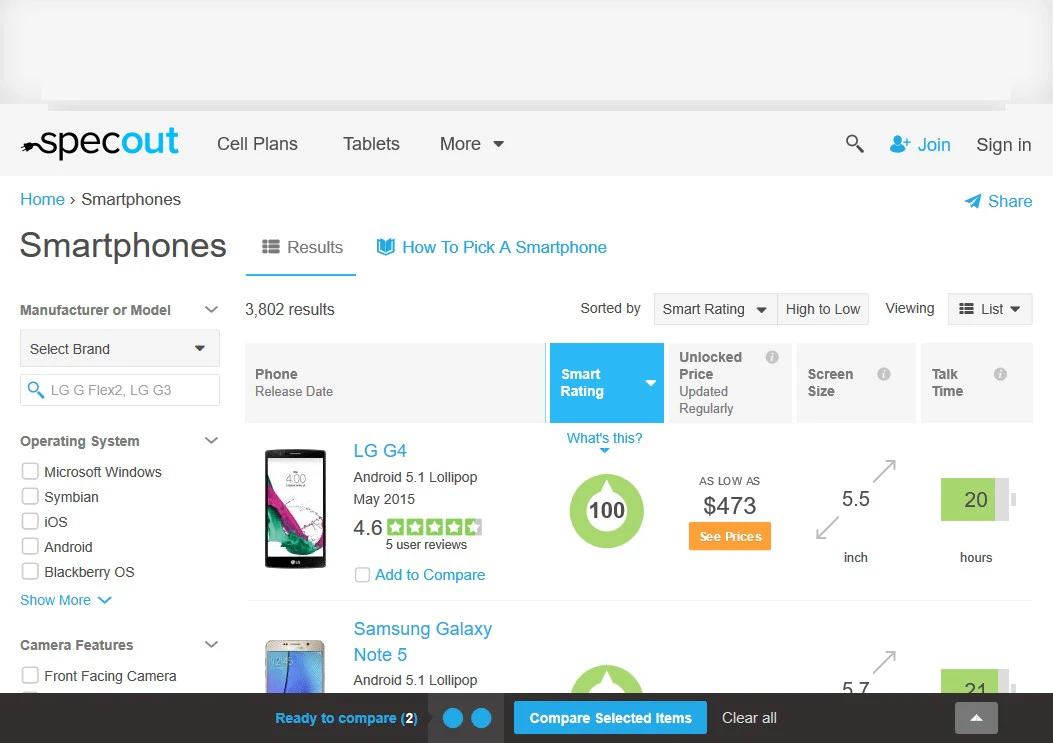Screen dimensions: 1053x743
Task: Click the Share link text
Action: coord(1010,201)
